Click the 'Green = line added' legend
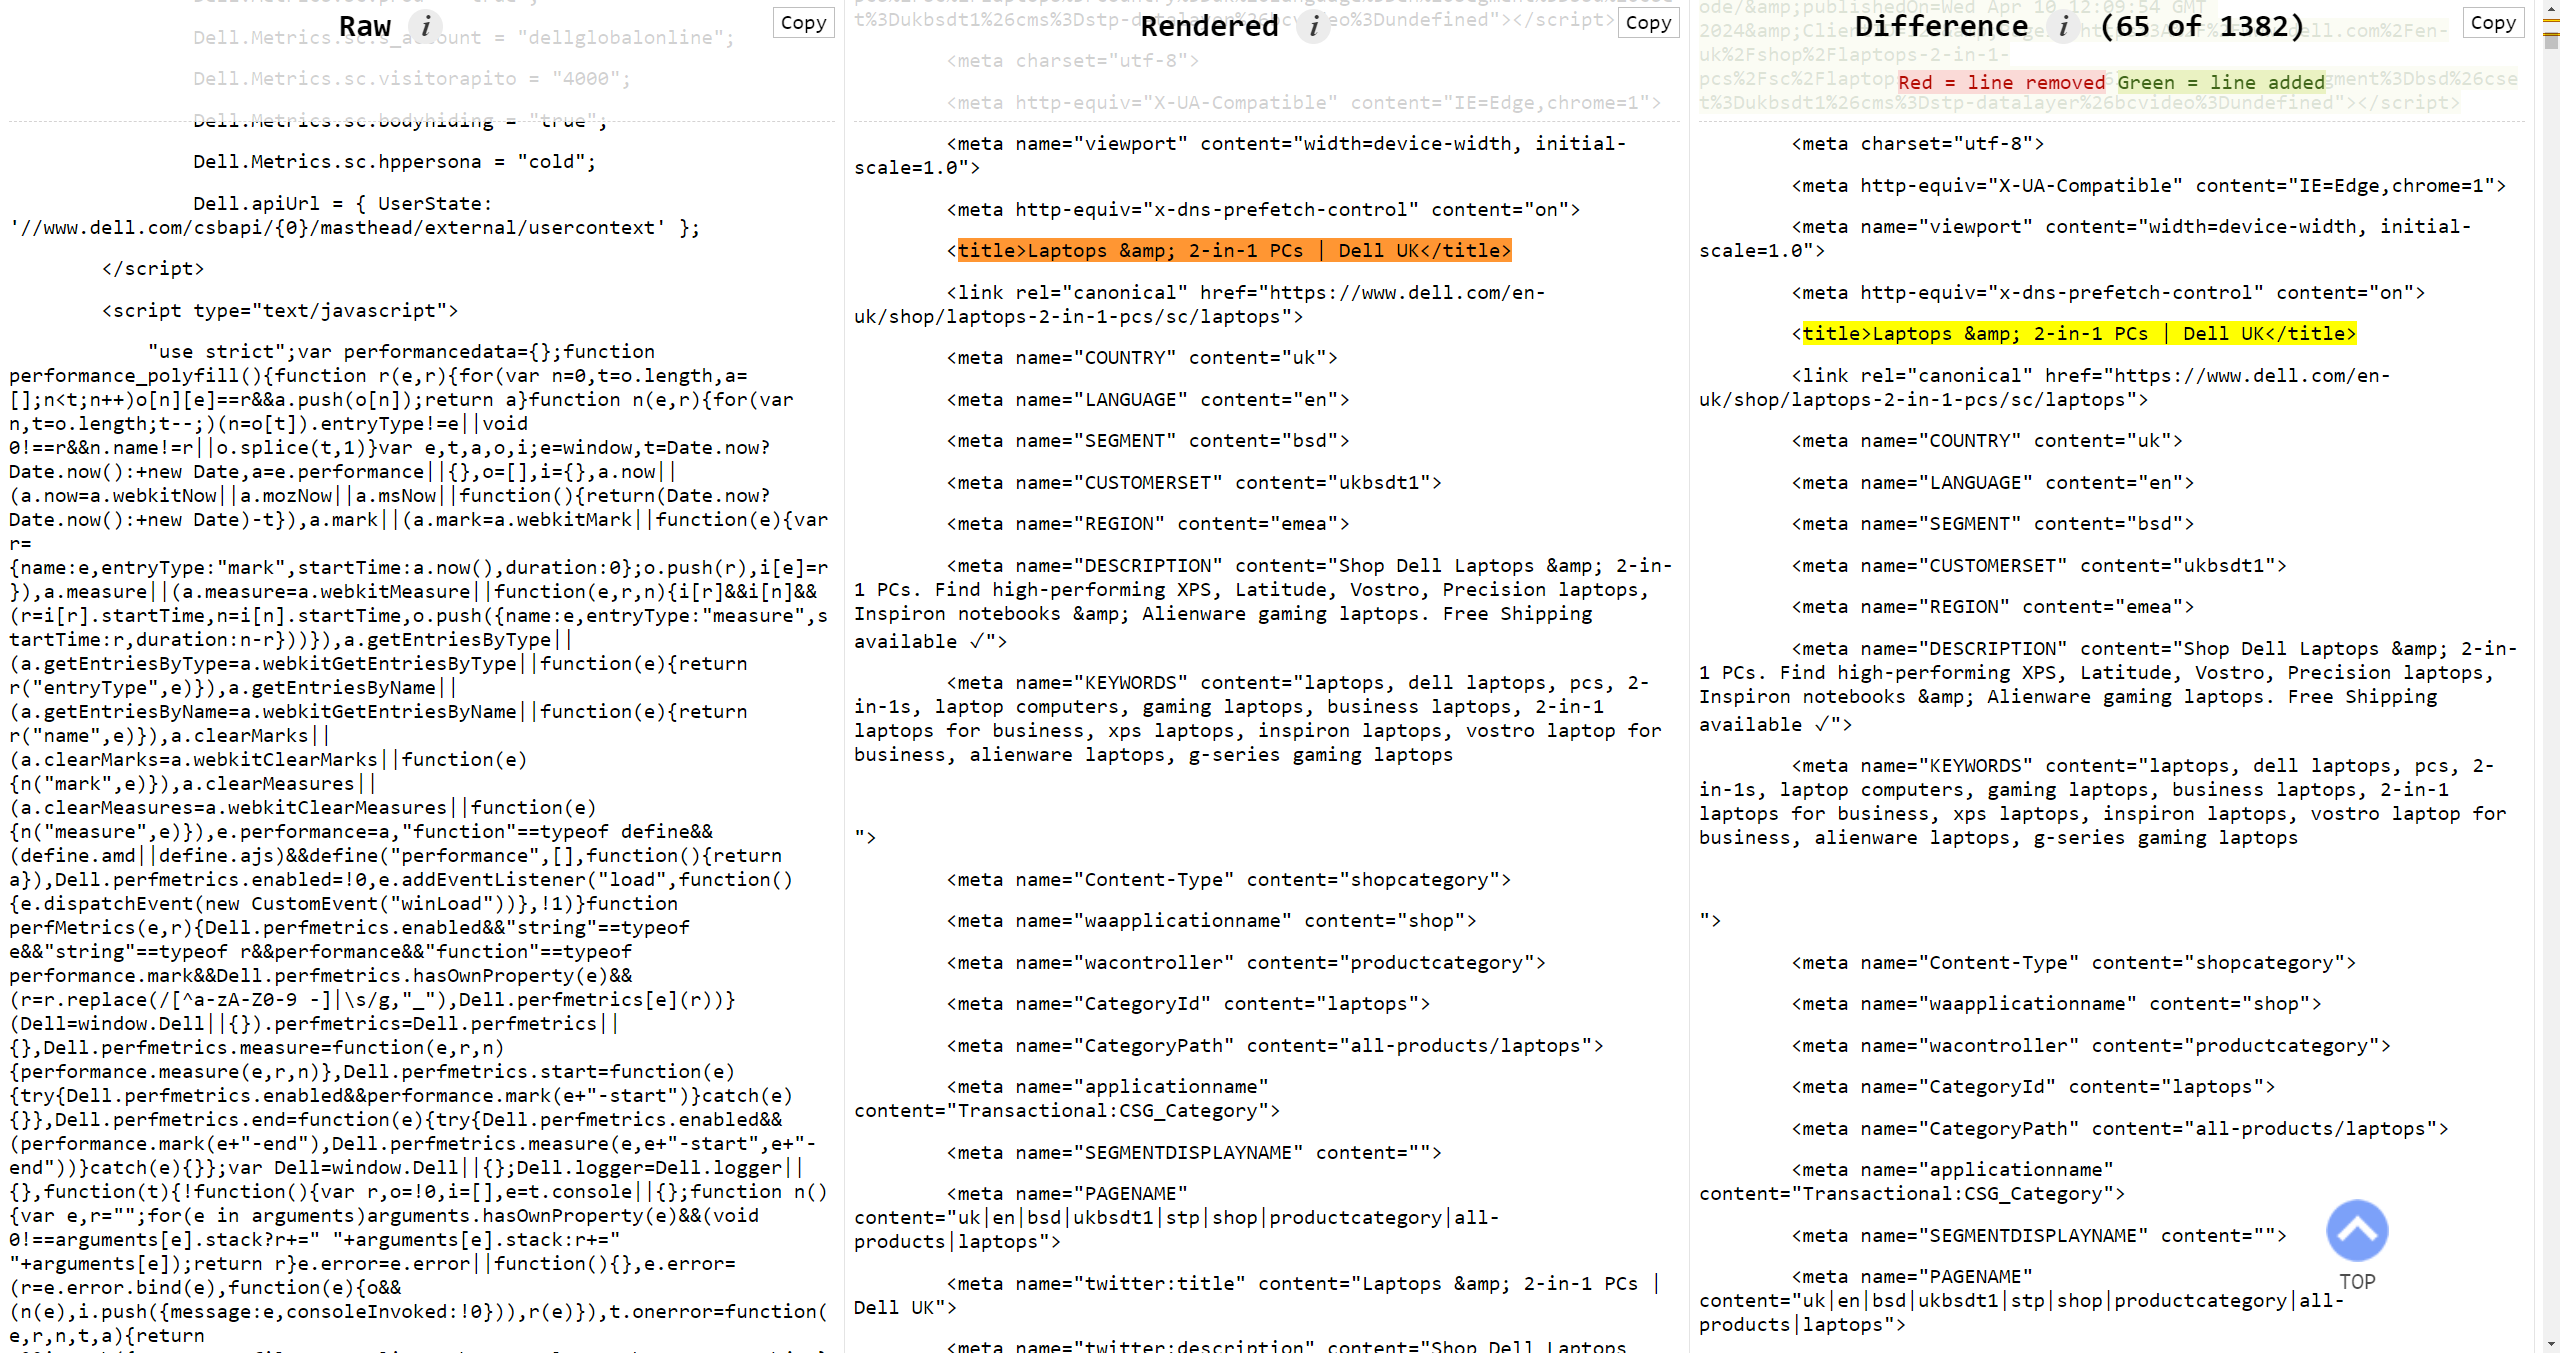2560x1353 pixels. [x=2221, y=82]
